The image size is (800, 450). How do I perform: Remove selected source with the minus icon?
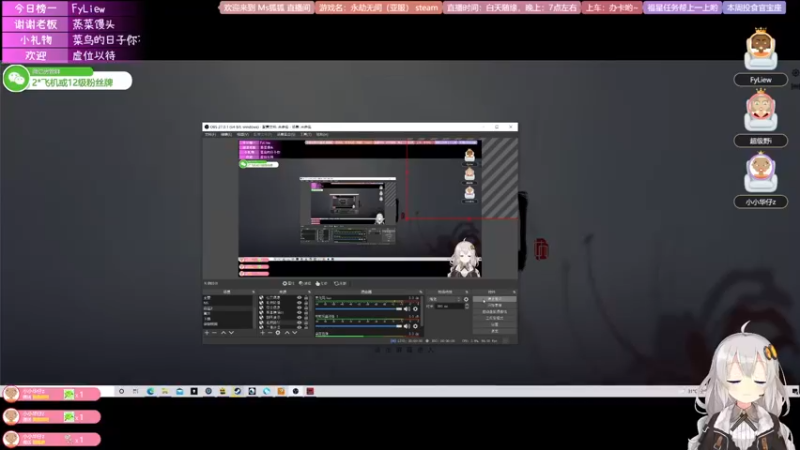tap(270, 333)
